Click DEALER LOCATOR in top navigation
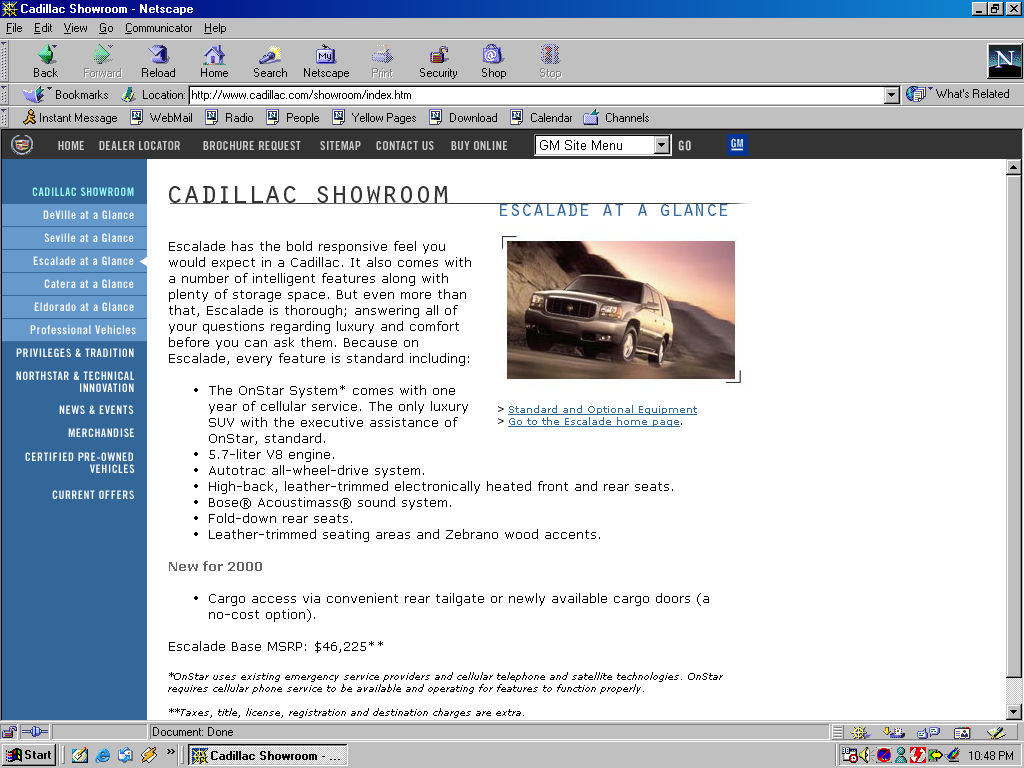The width and height of the screenshot is (1024, 768). (x=139, y=146)
